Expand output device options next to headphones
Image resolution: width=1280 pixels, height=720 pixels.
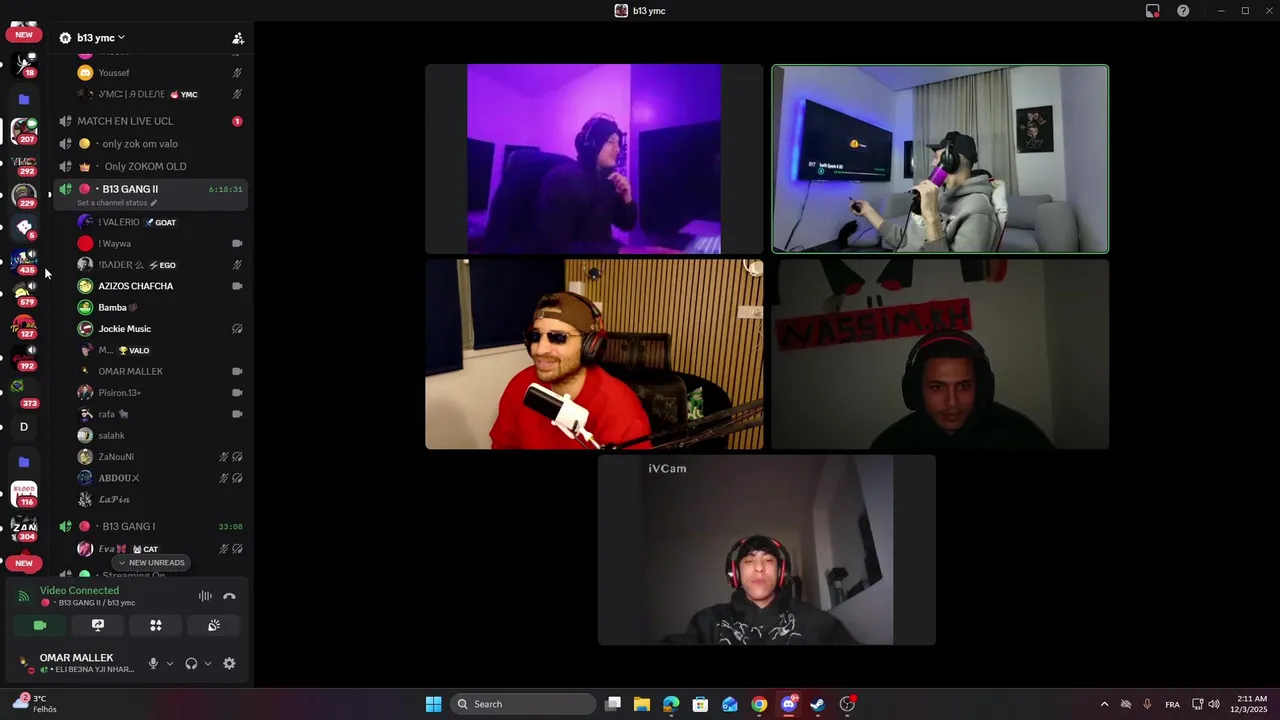coord(207,663)
